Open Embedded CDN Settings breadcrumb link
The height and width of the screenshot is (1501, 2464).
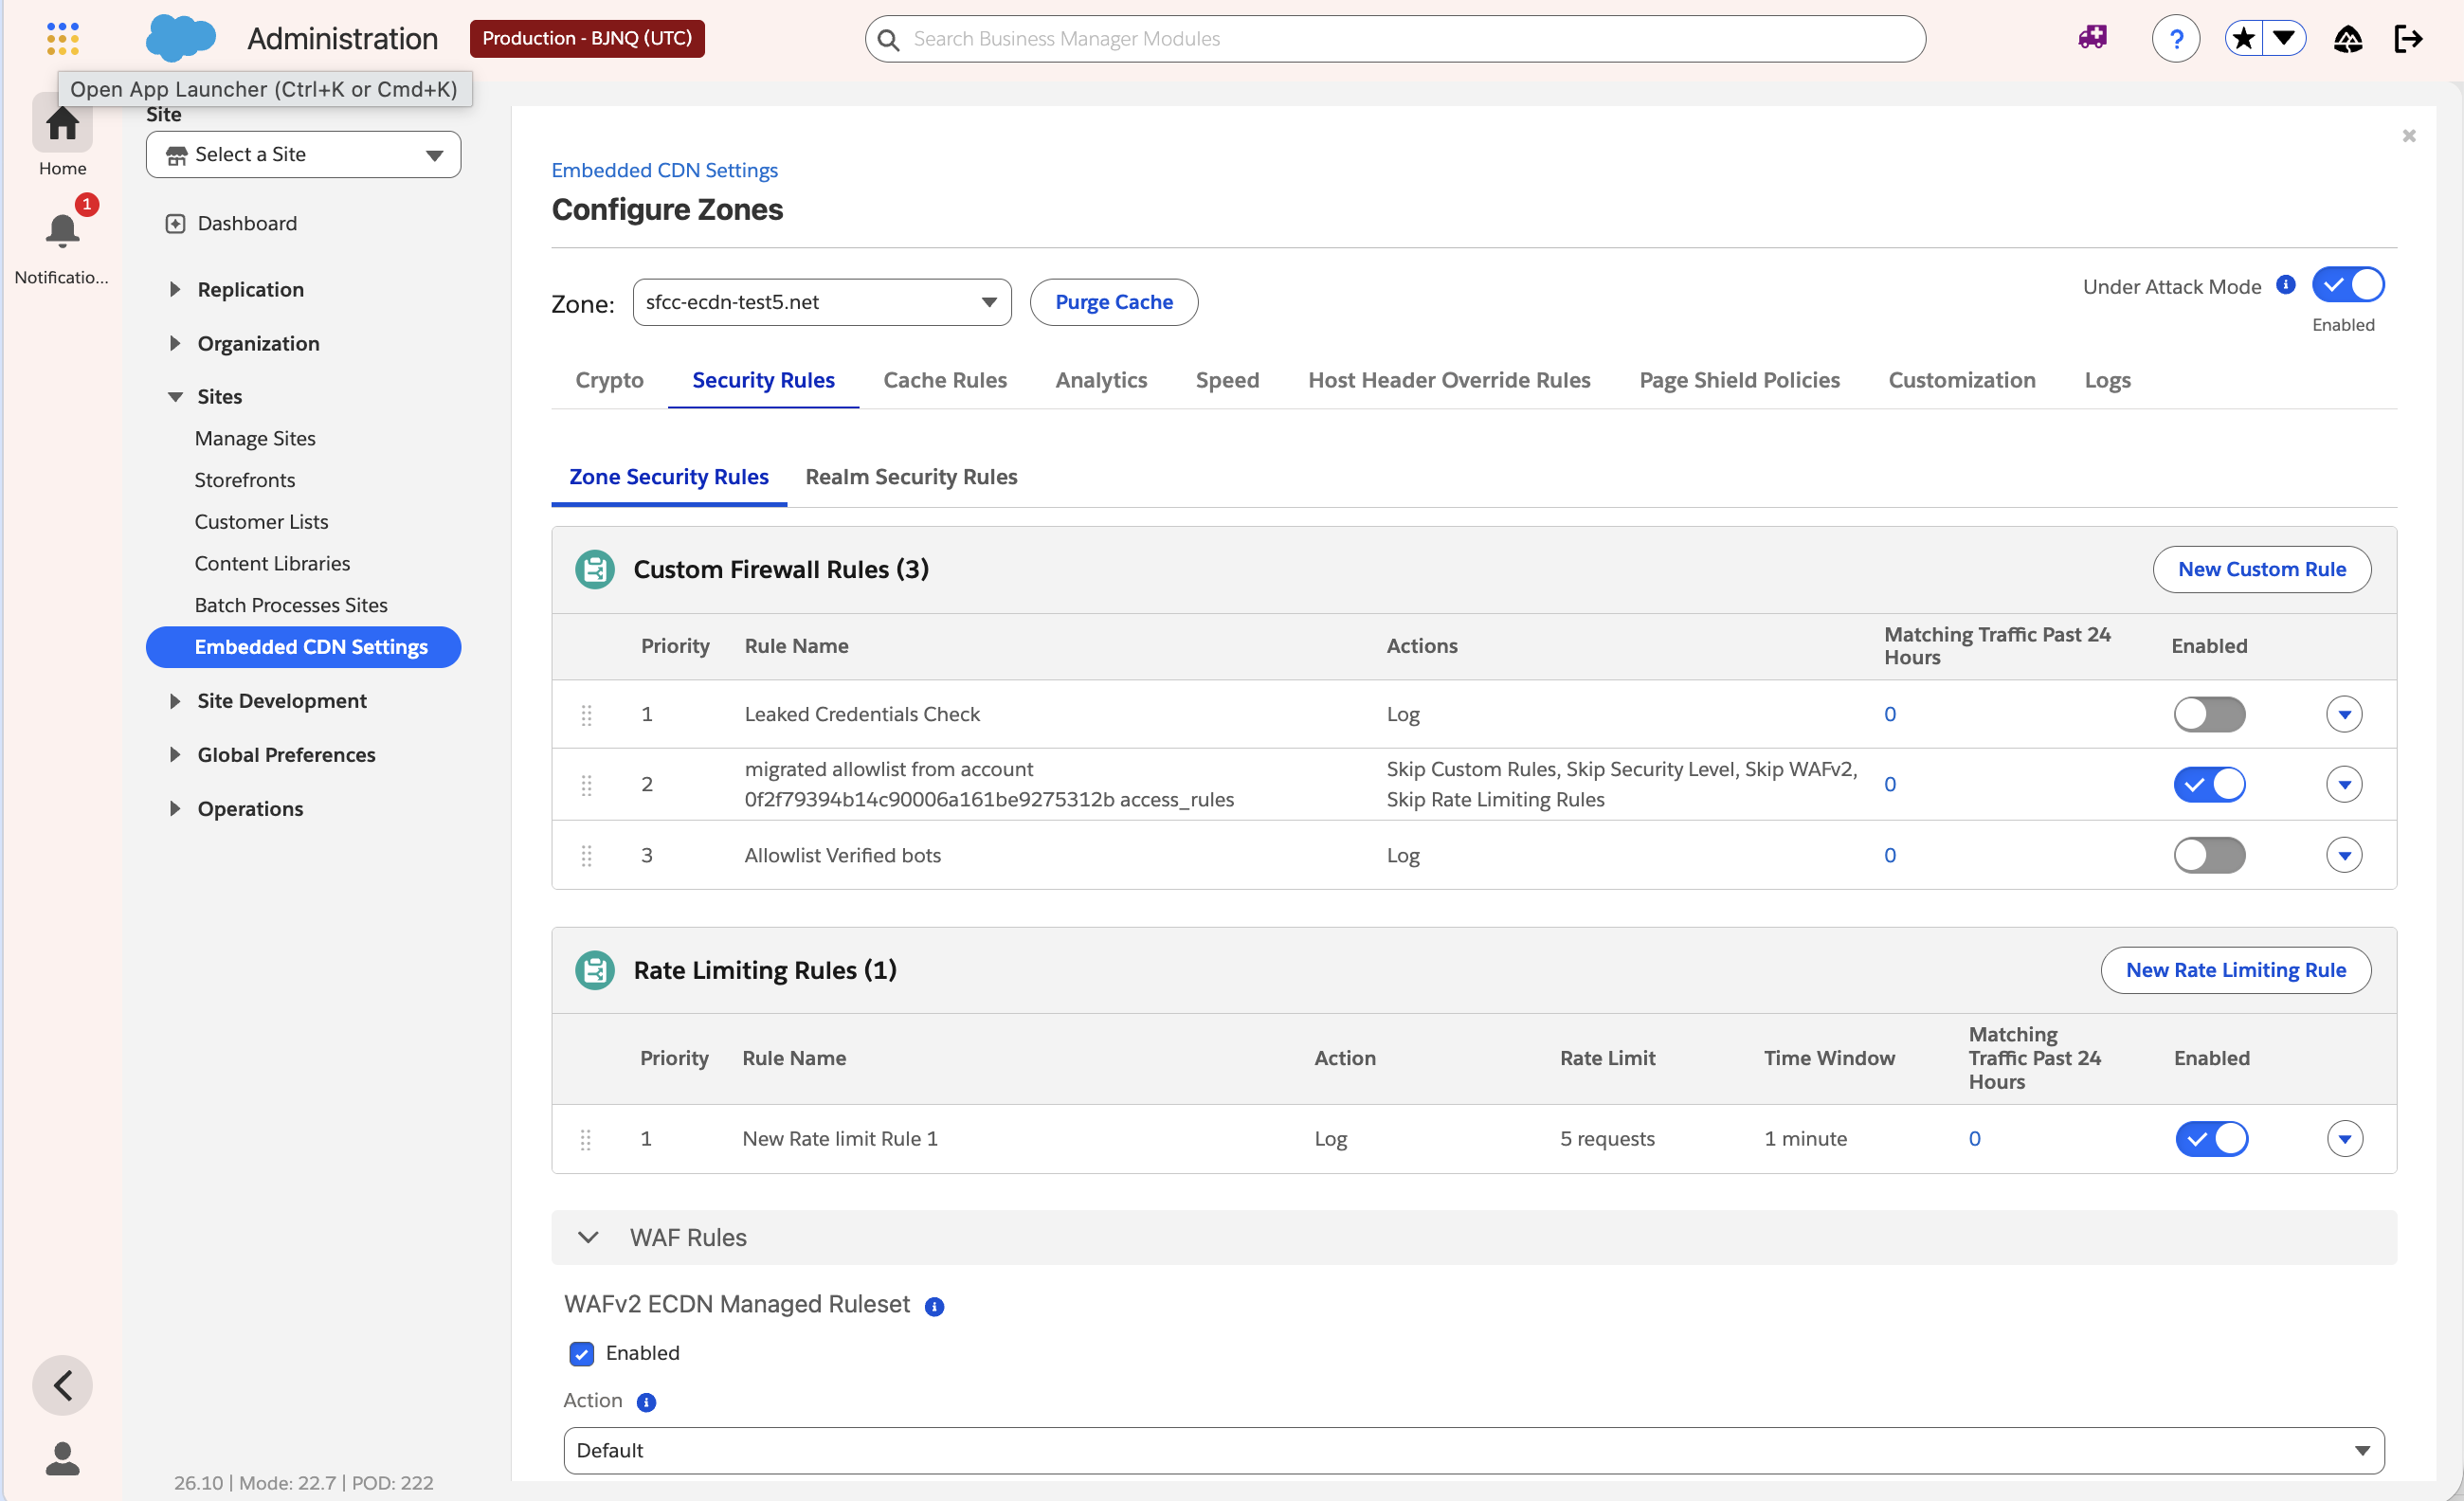(664, 170)
